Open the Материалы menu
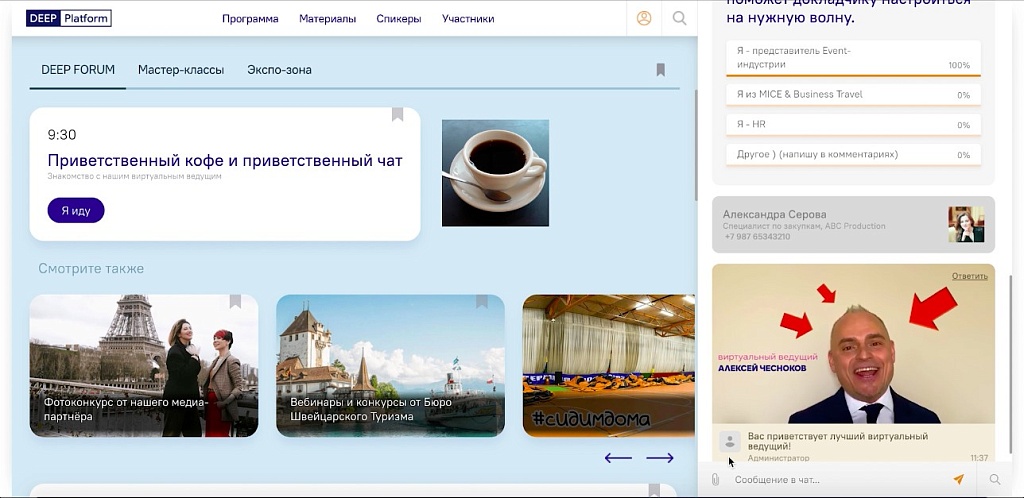Viewport: 1024px width, 498px height. (x=327, y=19)
